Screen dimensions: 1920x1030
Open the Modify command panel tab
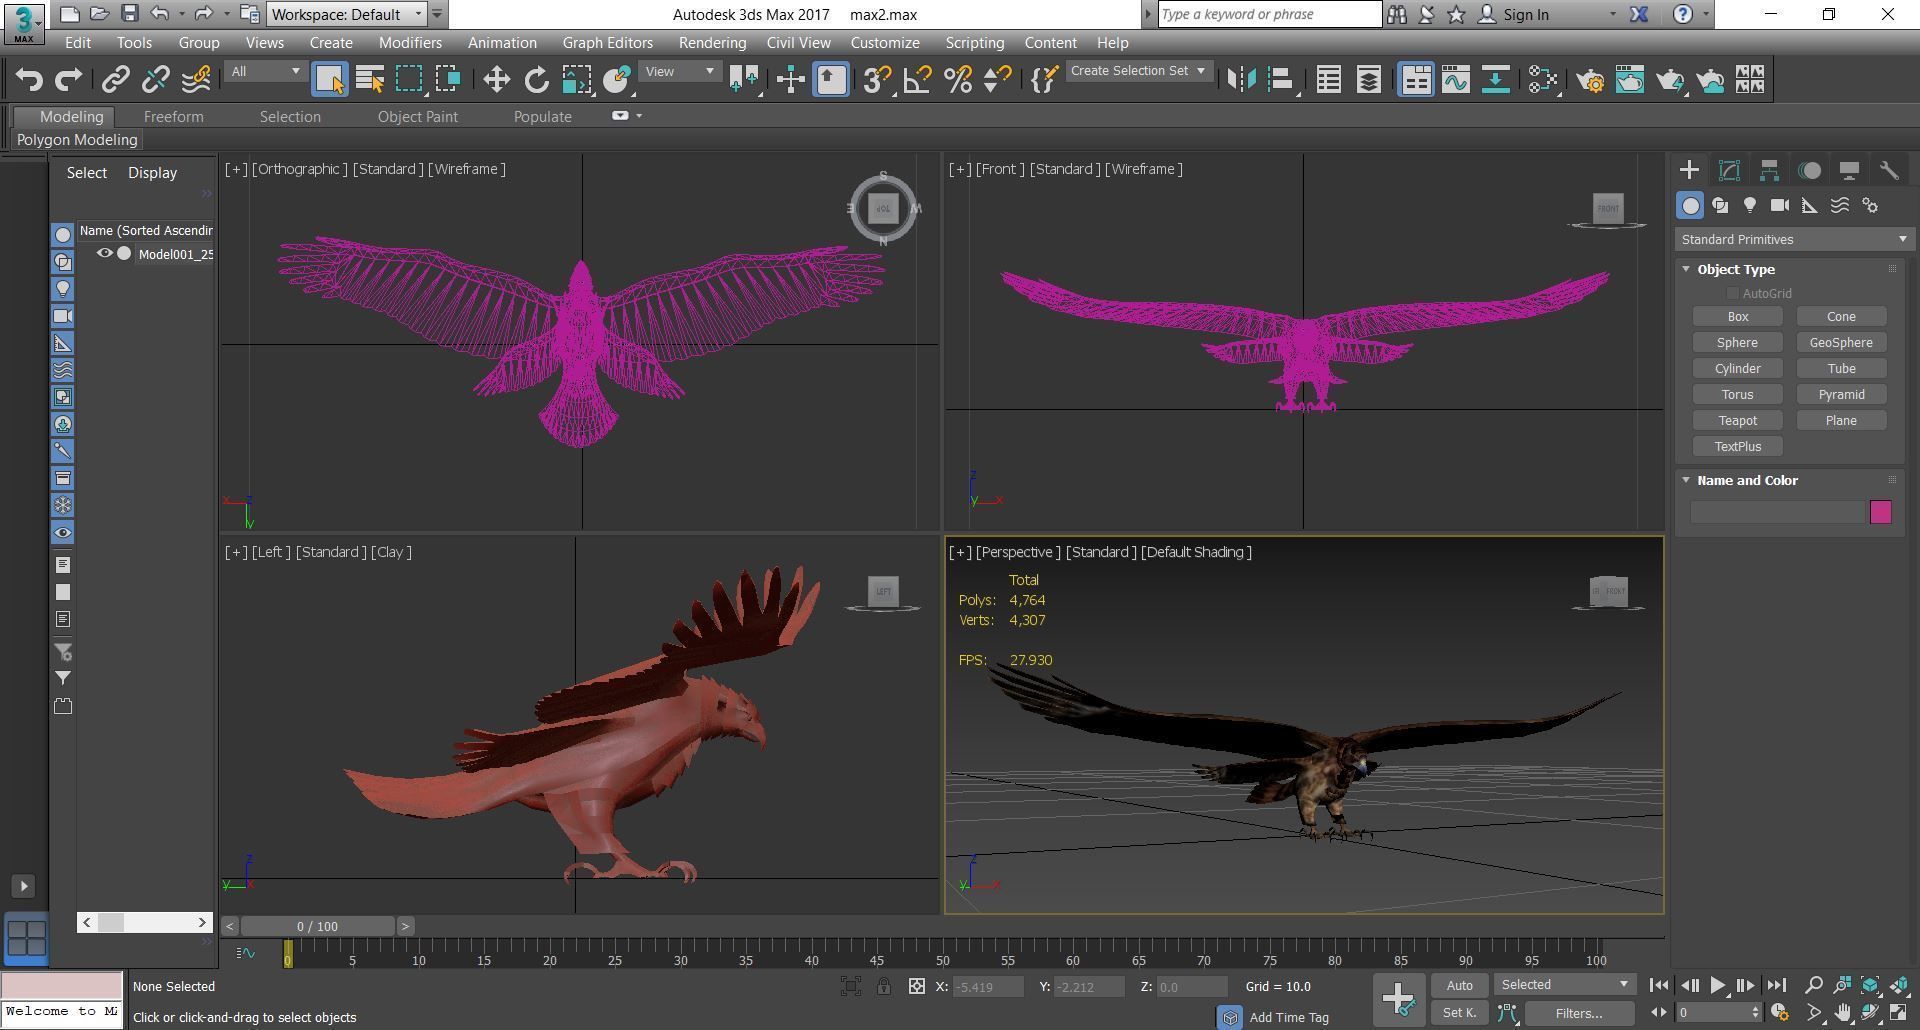point(1729,170)
